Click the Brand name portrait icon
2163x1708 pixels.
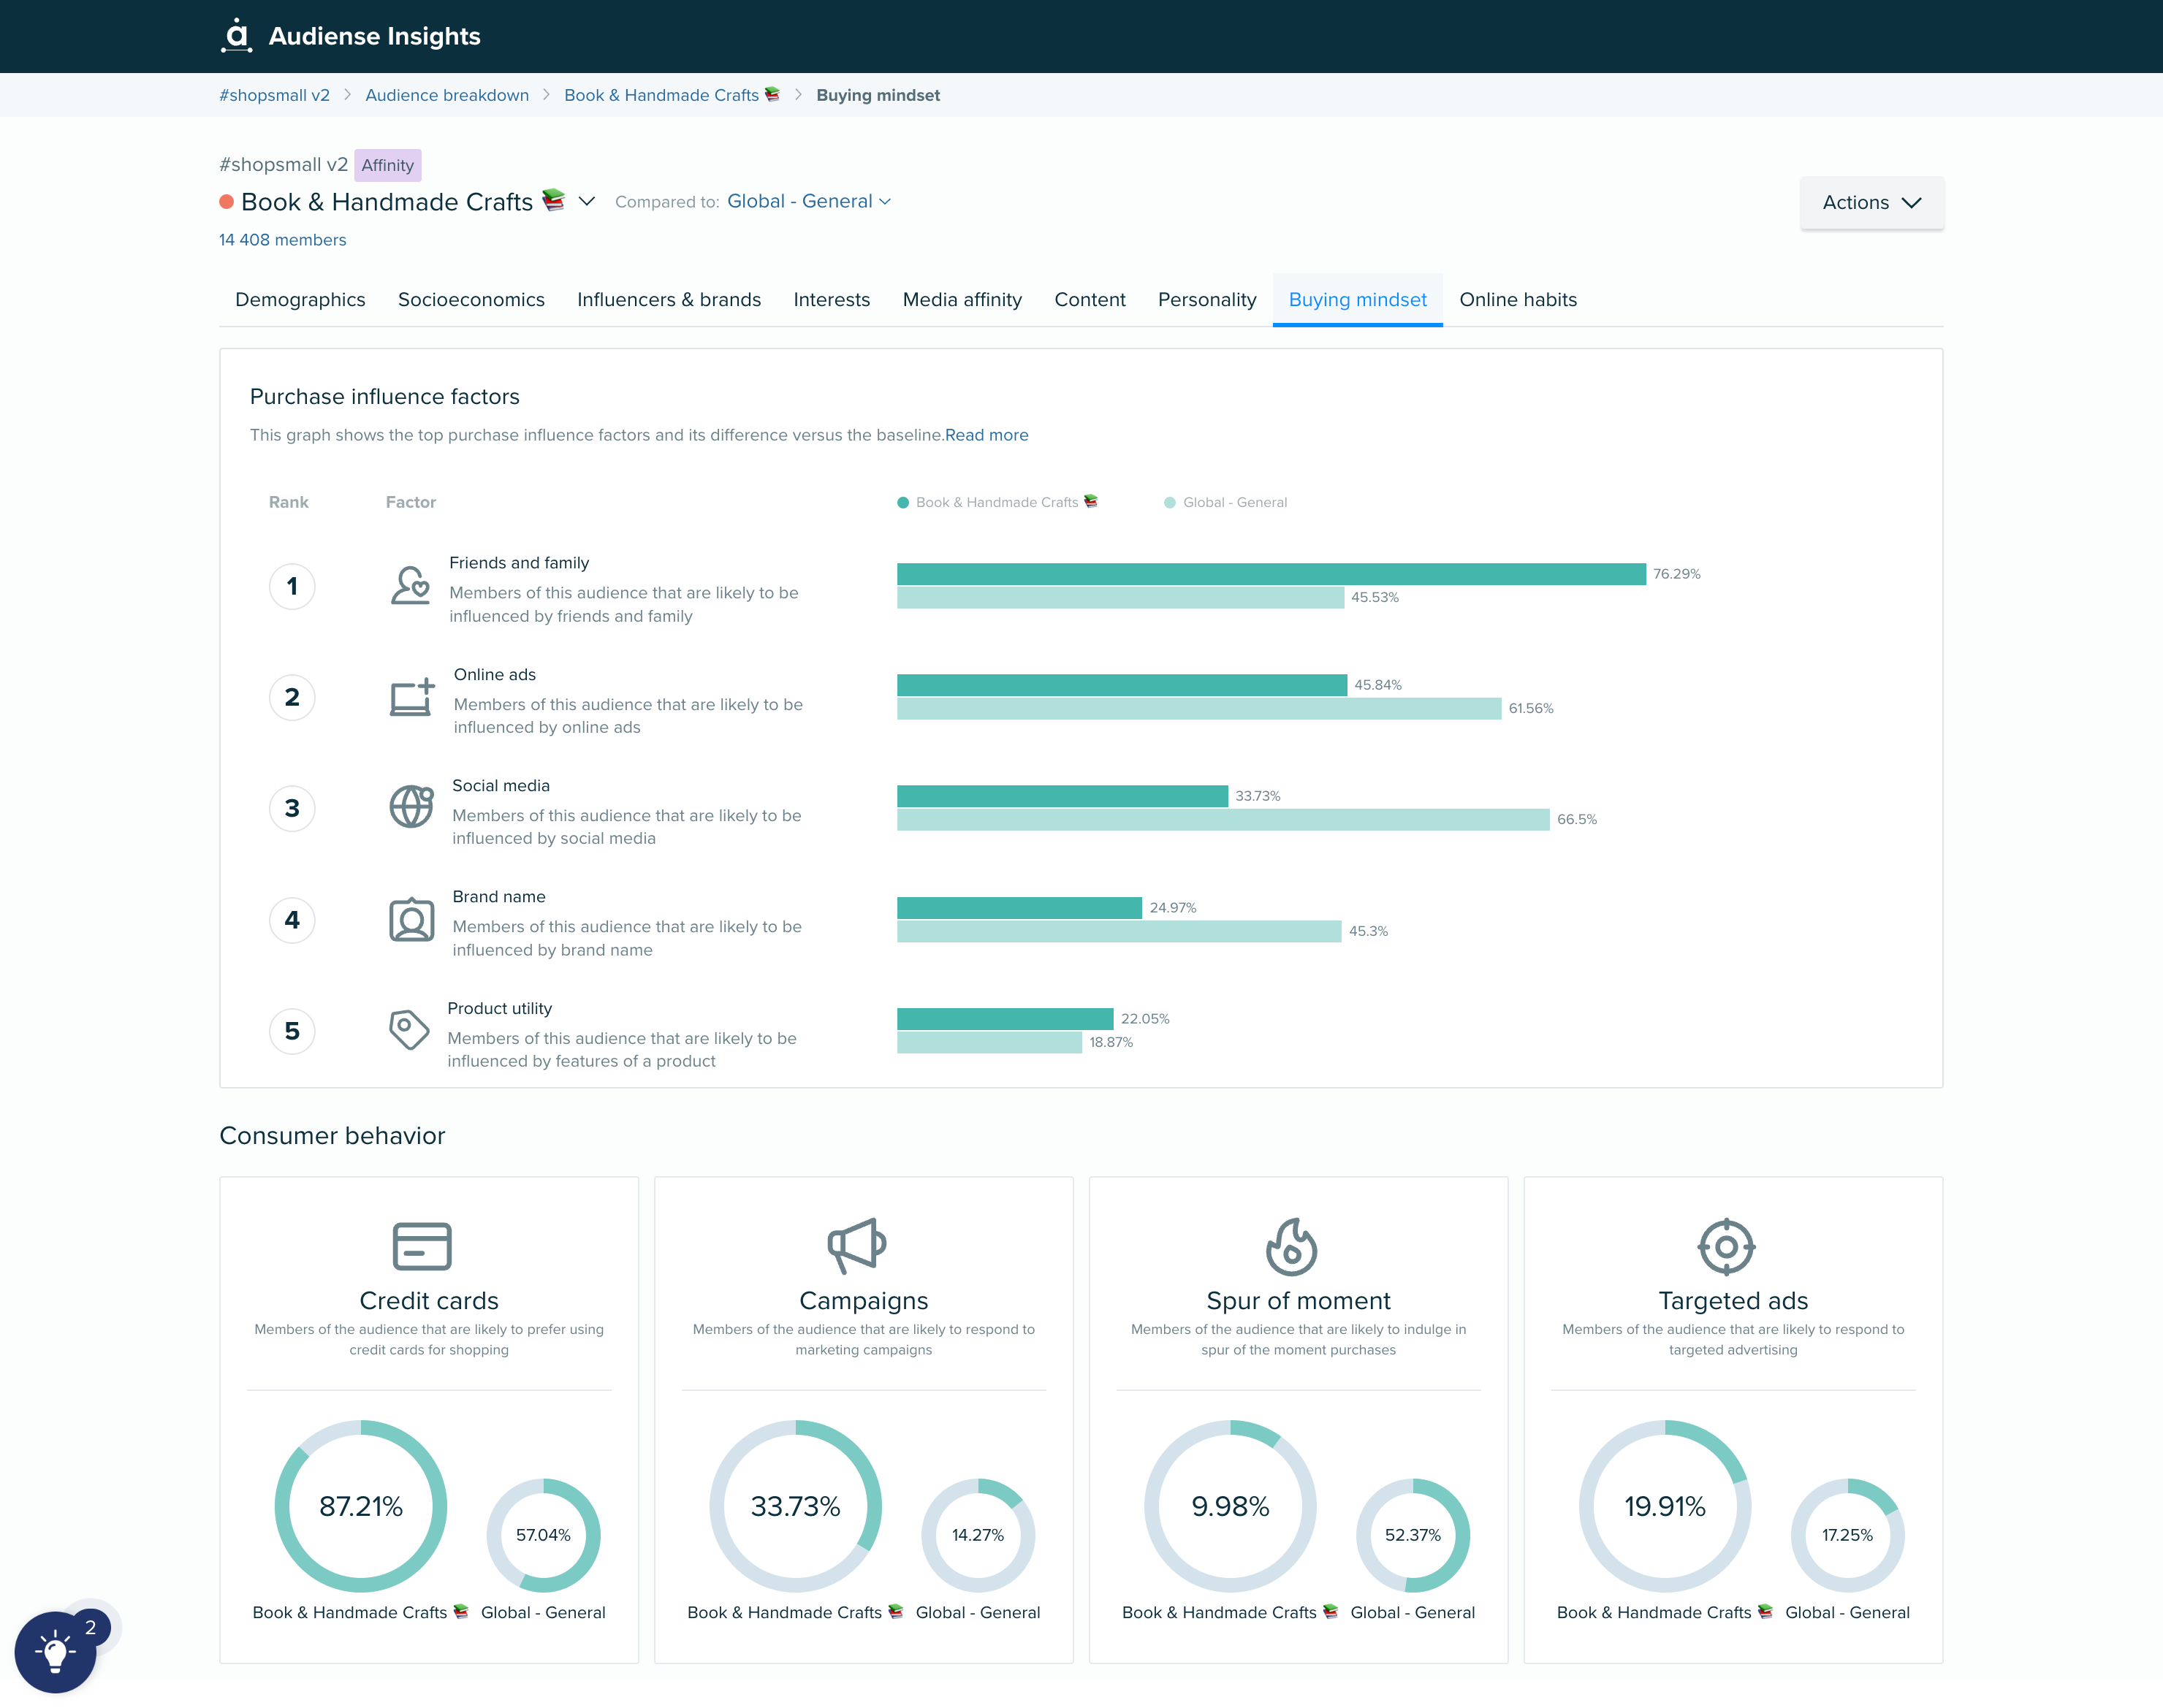[x=411, y=919]
